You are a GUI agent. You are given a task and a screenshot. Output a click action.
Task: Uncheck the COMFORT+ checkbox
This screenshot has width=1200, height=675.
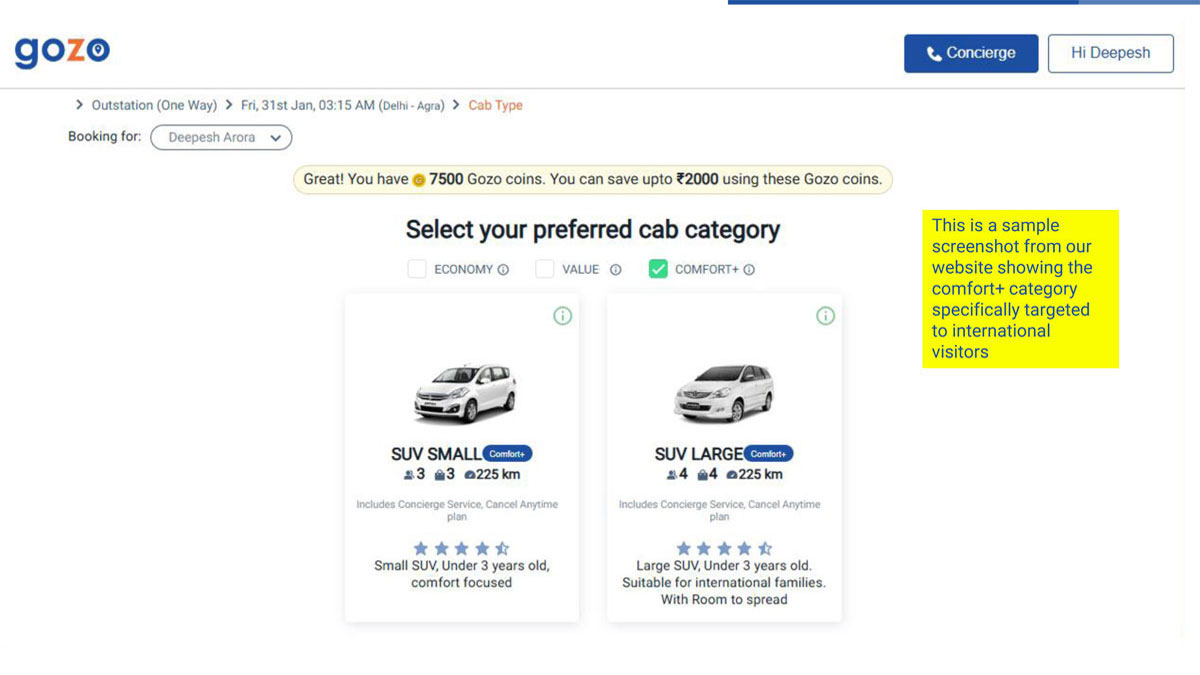[658, 269]
